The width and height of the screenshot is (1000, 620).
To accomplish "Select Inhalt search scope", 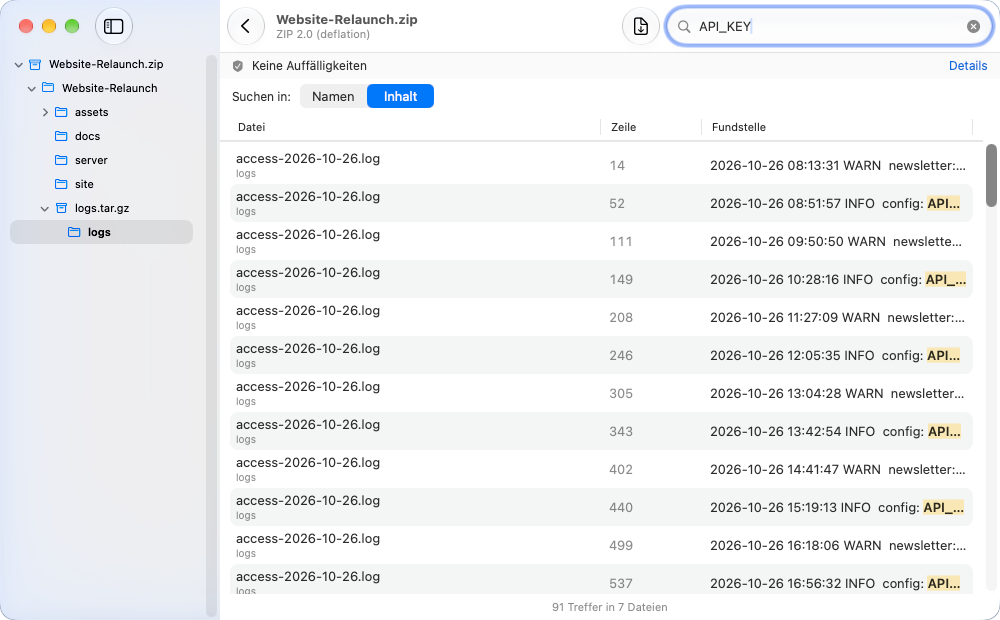I will click(x=401, y=96).
